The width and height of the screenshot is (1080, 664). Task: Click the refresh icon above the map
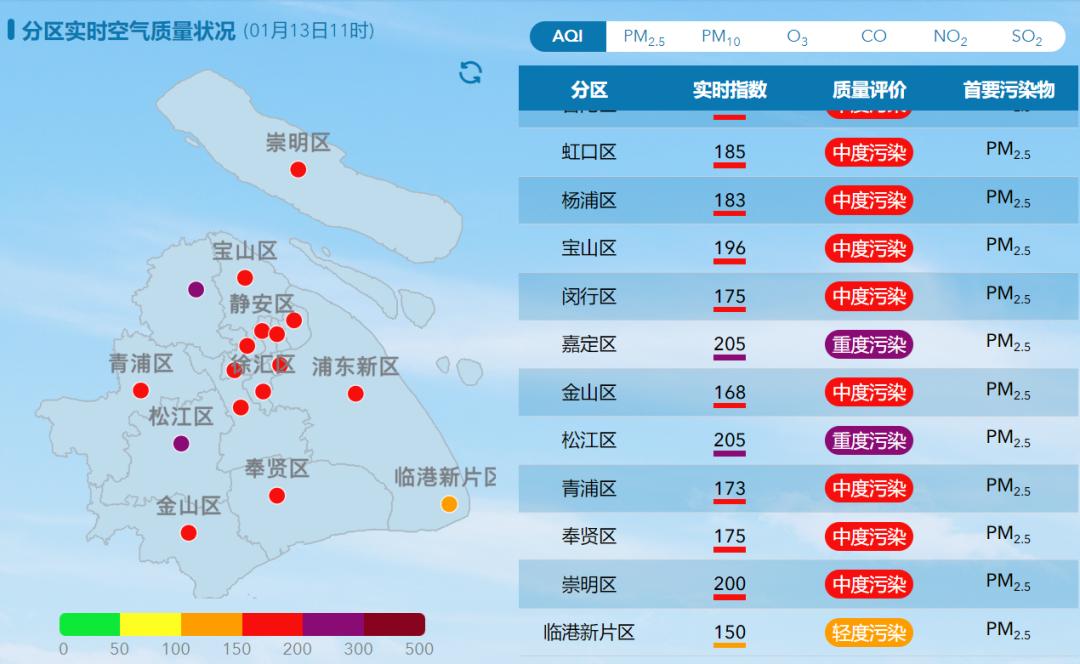point(470,72)
